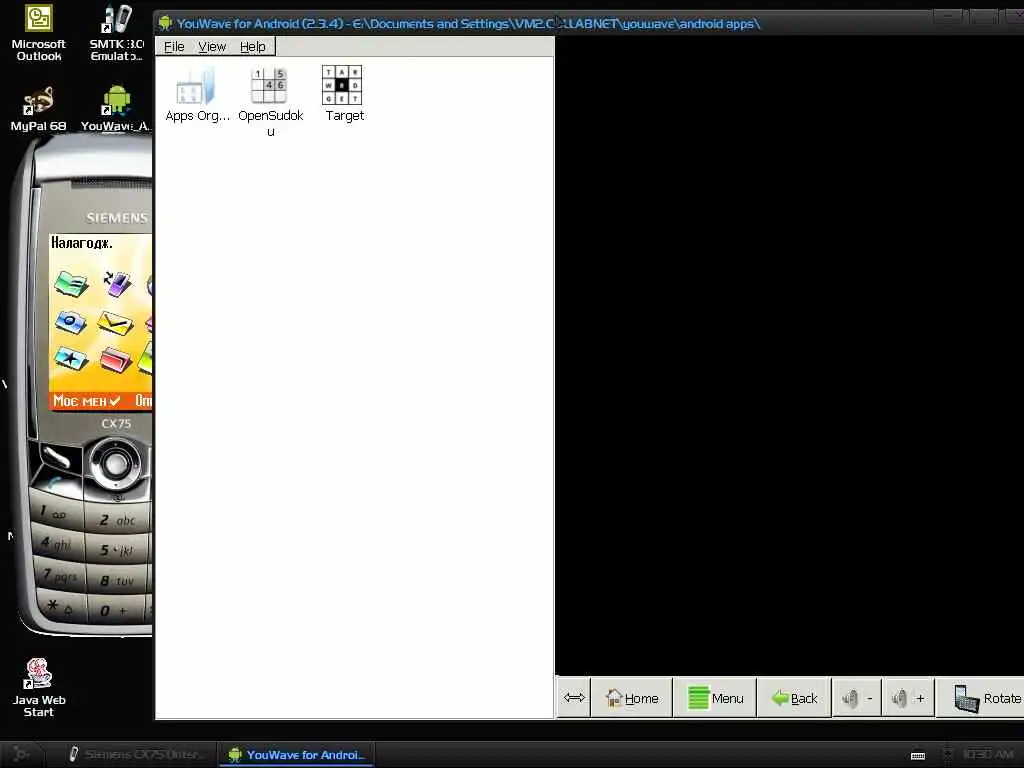Select the purple phone icon on Siemens screen
The height and width of the screenshot is (768, 1024).
click(117, 283)
